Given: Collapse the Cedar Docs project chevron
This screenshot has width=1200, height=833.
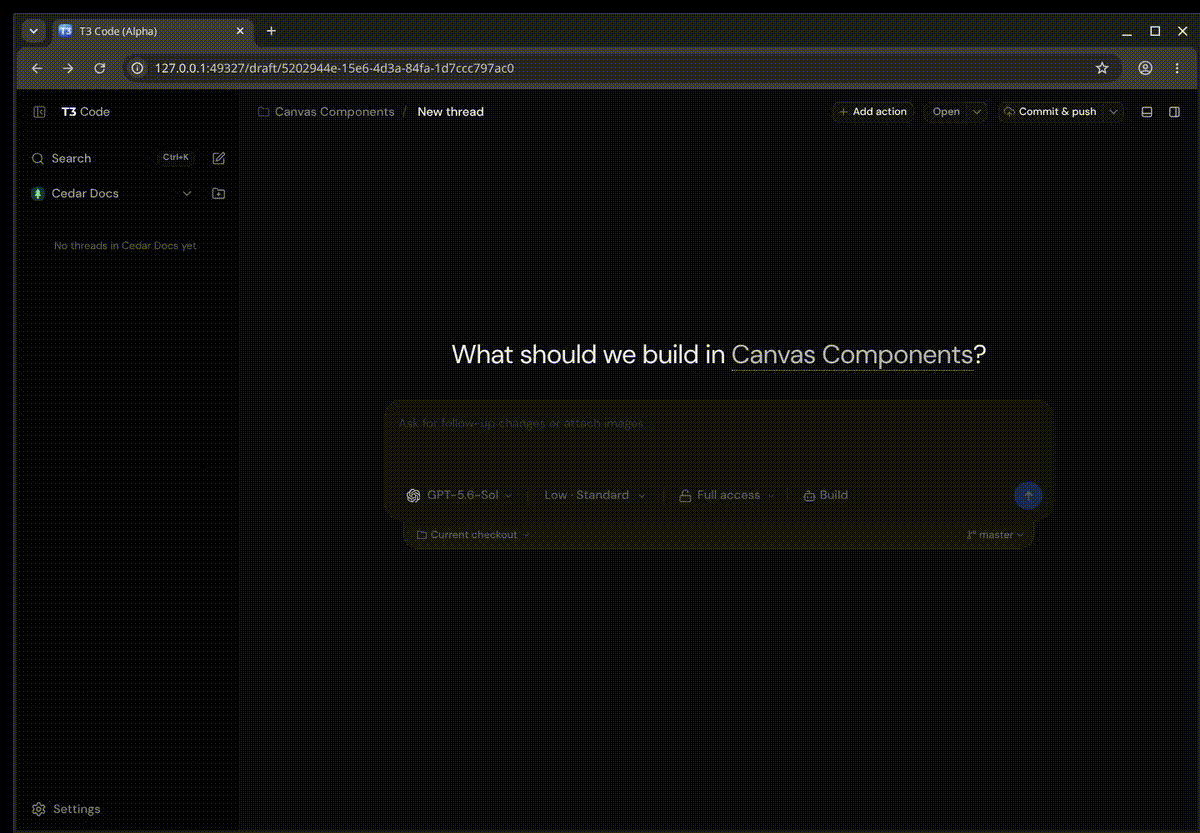Looking at the screenshot, I should [x=187, y=194].
